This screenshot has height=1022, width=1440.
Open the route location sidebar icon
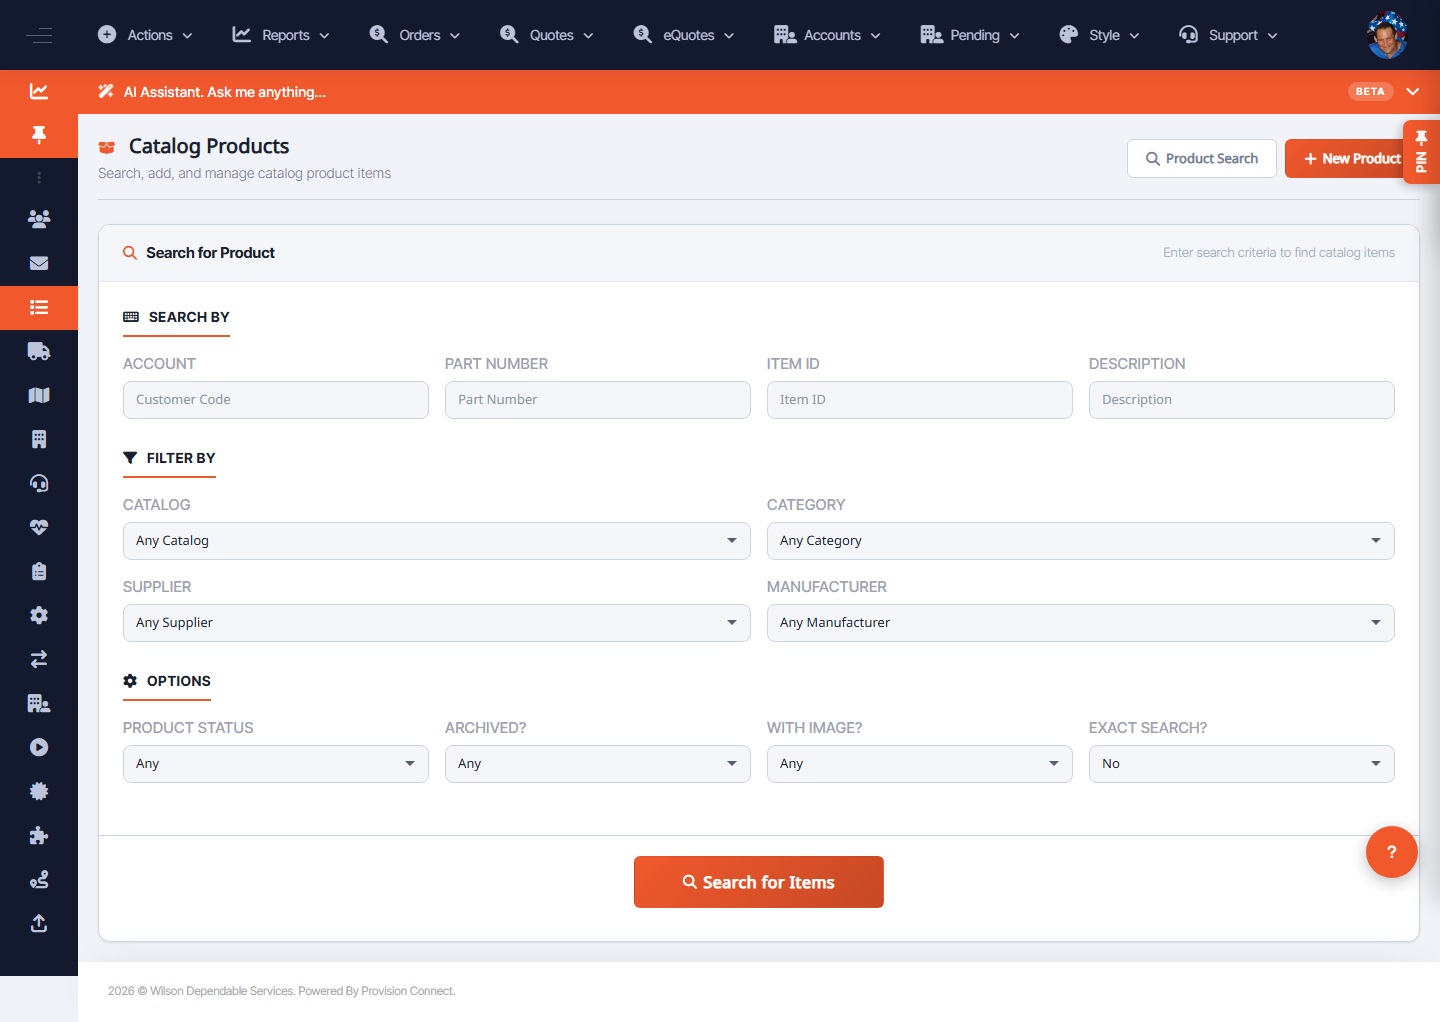click(x=39, y=879)
